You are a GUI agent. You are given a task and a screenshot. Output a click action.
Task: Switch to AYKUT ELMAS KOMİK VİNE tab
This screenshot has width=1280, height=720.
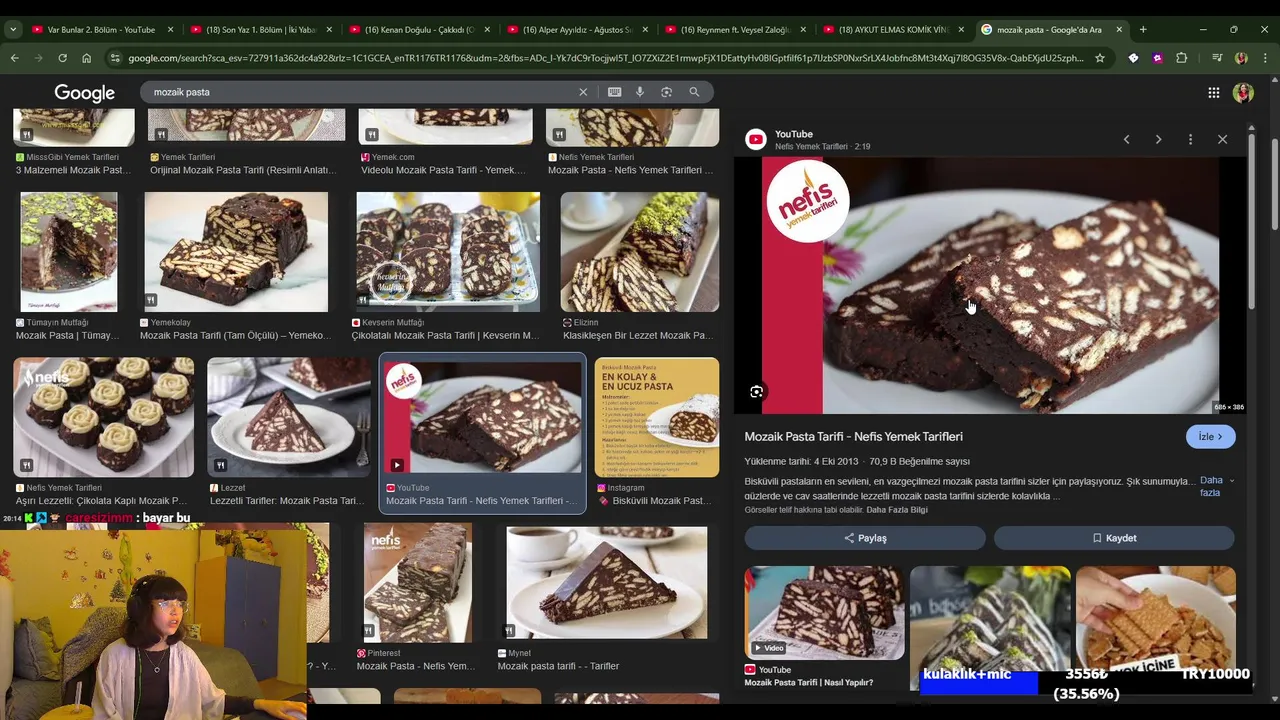(x=893, y=30)
